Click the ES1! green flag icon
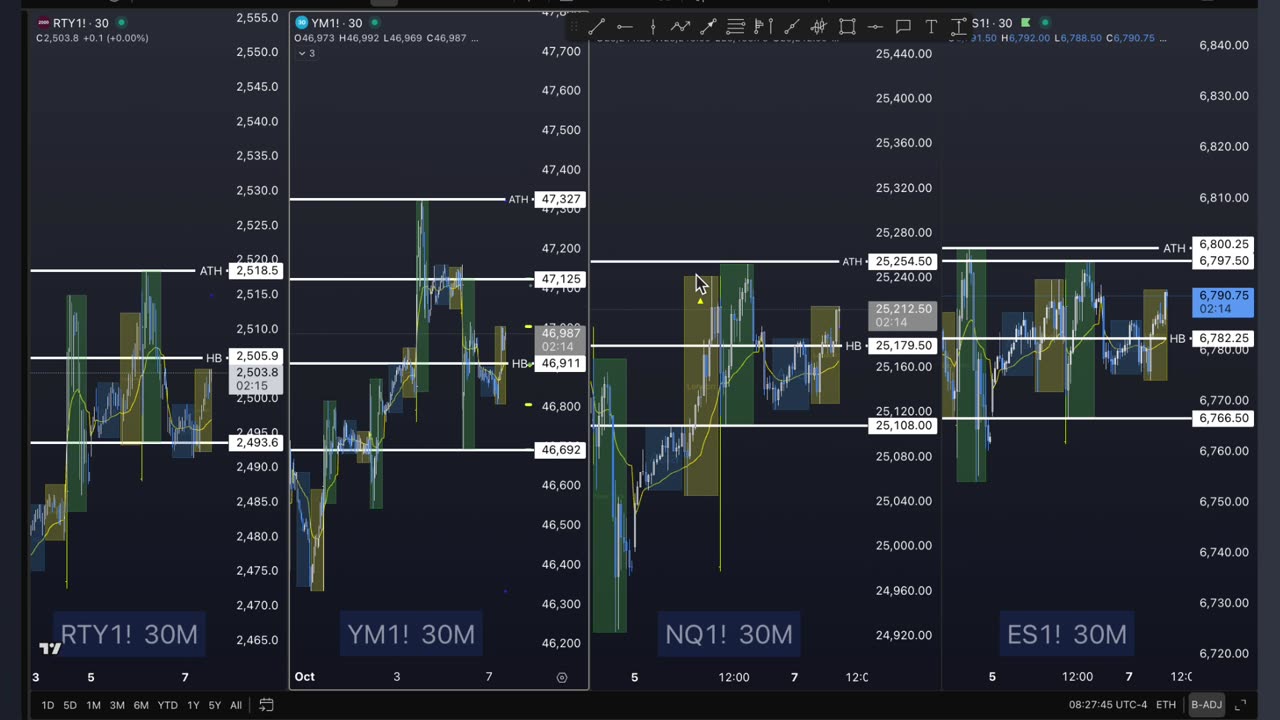 (x=1026, y=22)
